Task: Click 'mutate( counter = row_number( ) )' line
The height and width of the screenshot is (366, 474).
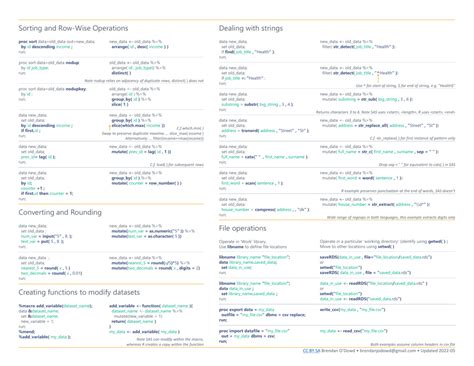Action: [x=146, y=183]
